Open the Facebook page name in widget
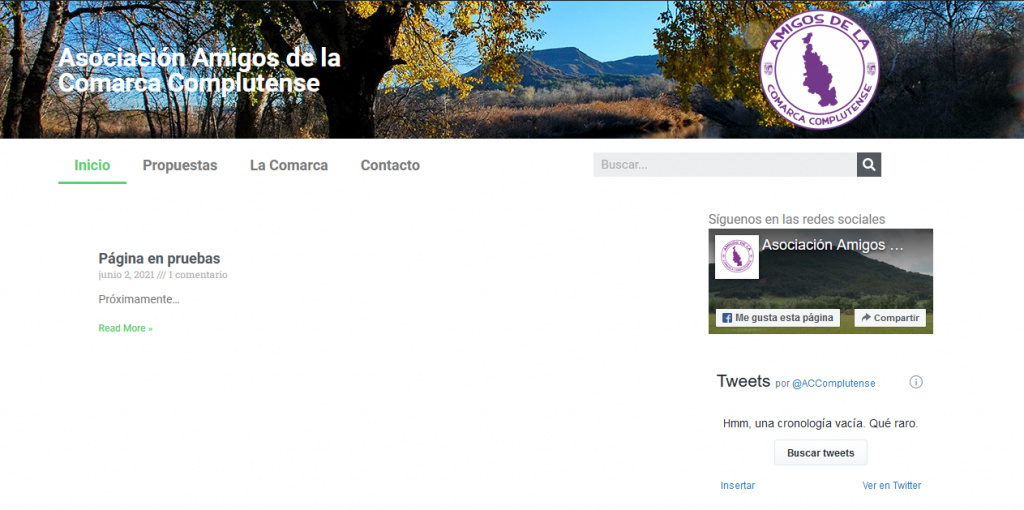Screen dimensions: 1024x510 point(832,245)
